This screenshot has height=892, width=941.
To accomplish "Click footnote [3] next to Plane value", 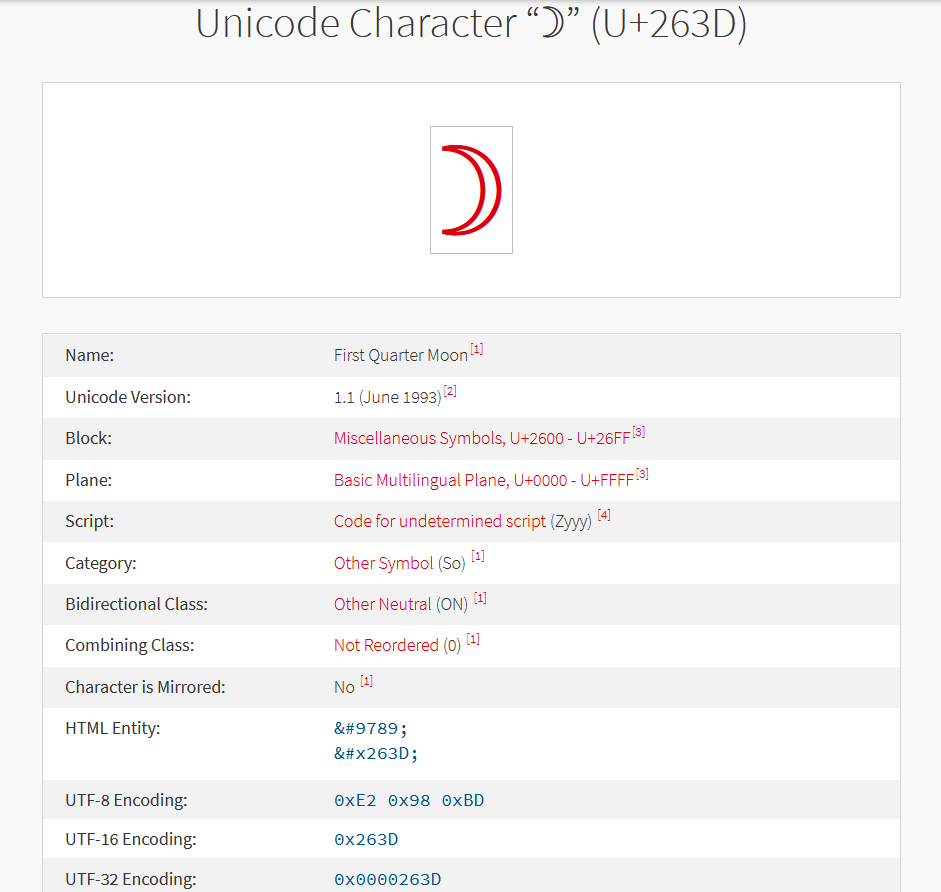I will pos(642,474).
